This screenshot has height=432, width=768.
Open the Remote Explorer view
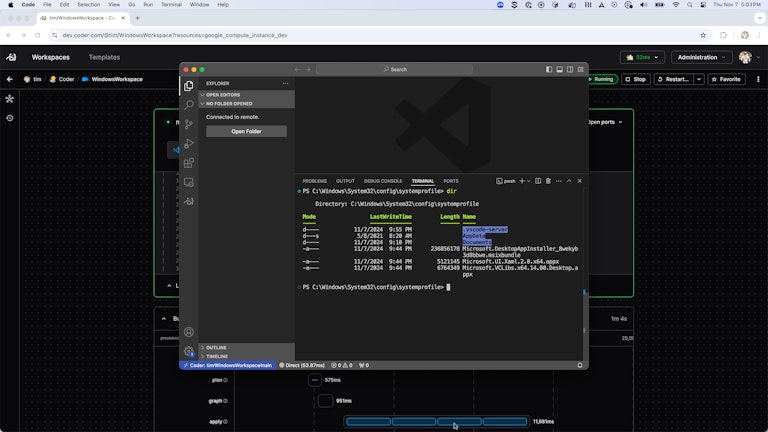[x=188, y=182]
